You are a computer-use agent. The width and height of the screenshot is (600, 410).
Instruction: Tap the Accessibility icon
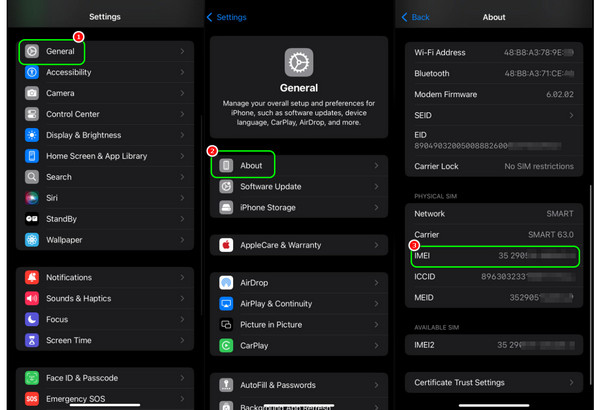(32, 72)
